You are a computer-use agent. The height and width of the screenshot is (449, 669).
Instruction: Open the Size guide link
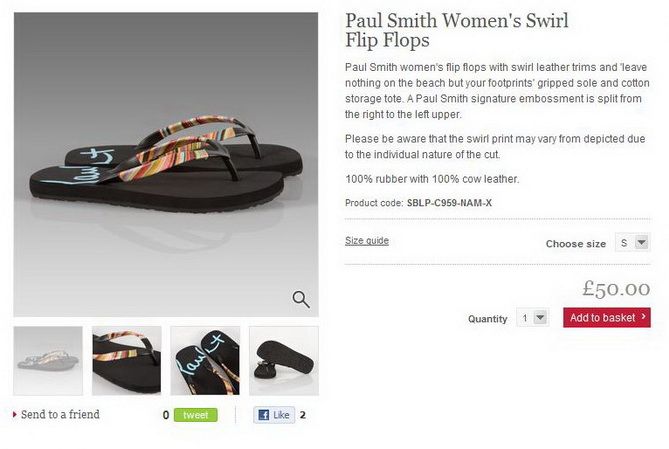click(x=367, y=241)
